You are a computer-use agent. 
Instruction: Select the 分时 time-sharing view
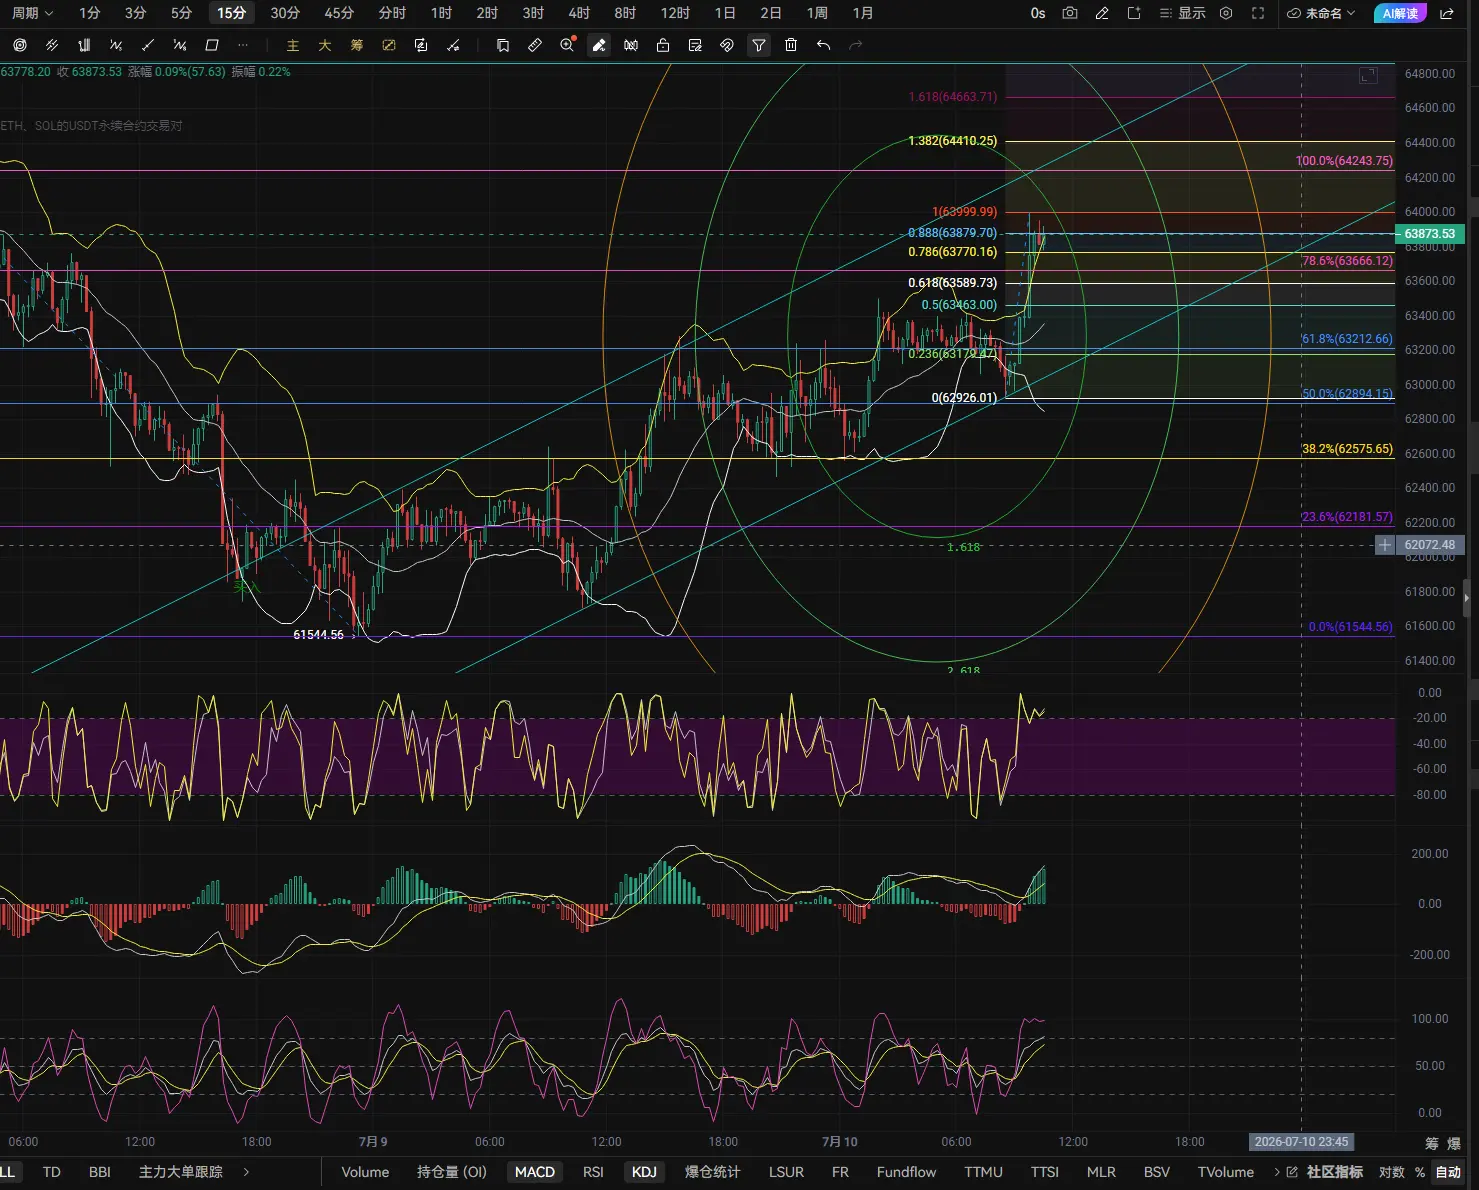[392, 13]
